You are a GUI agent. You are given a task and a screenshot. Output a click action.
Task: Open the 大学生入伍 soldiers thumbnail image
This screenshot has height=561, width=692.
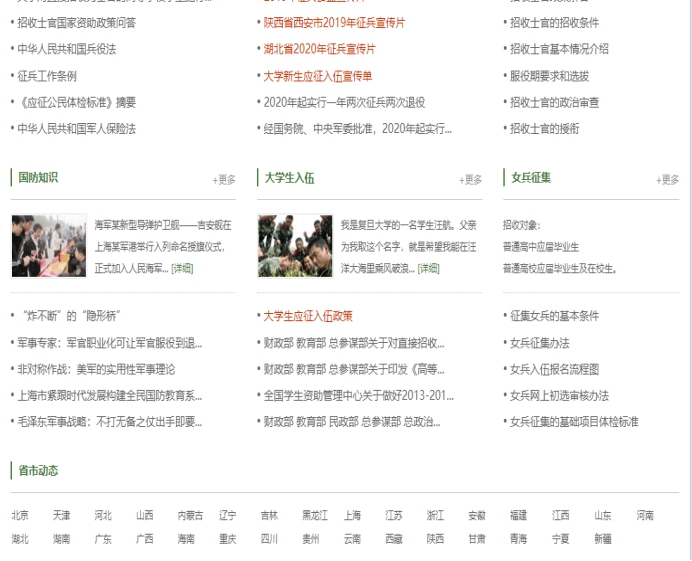[x=294, y=246]
